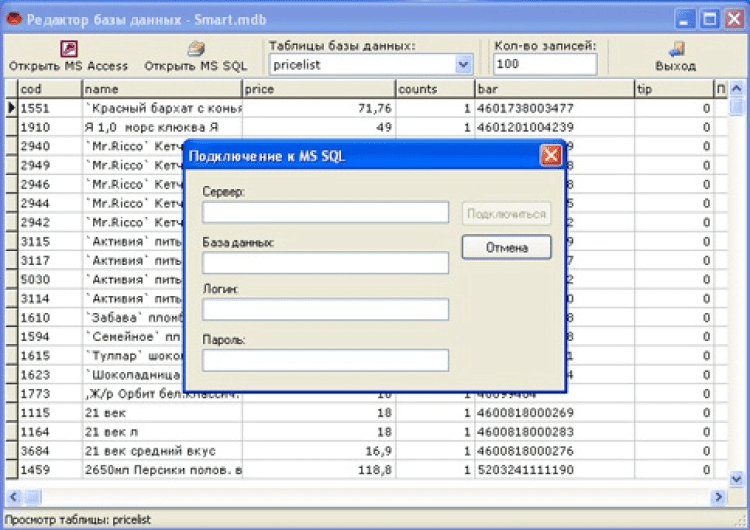The height and width of the screenshot is (530, 750).
Task: Click the Кол-во записей input field
Action: click(545, 64)
